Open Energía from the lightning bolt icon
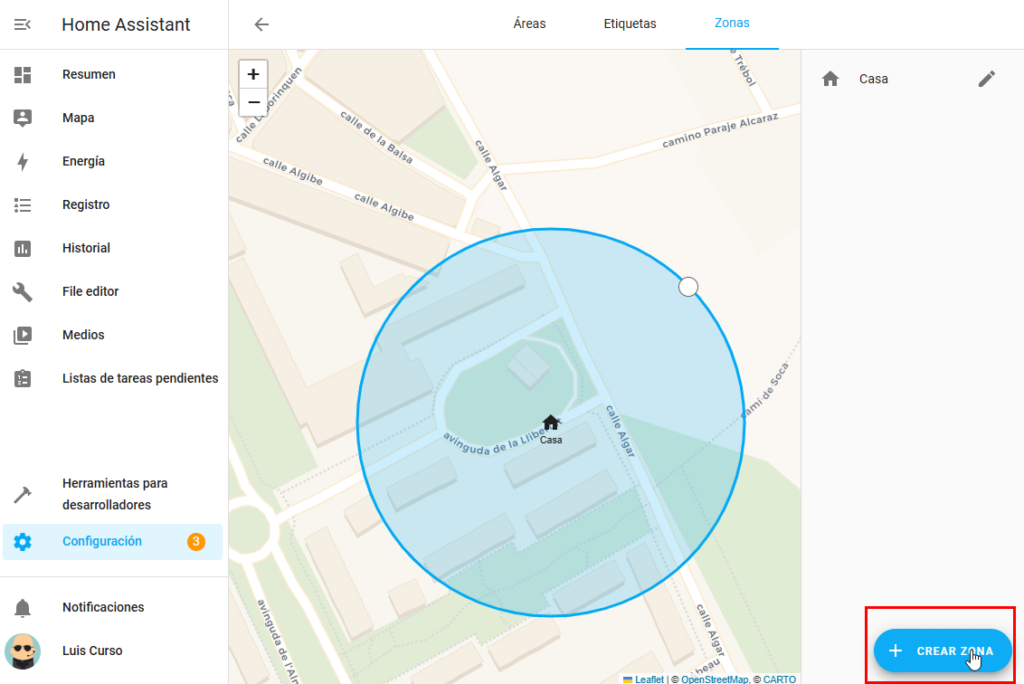This screenshot has height=684, width=1024. coord(22,161)
